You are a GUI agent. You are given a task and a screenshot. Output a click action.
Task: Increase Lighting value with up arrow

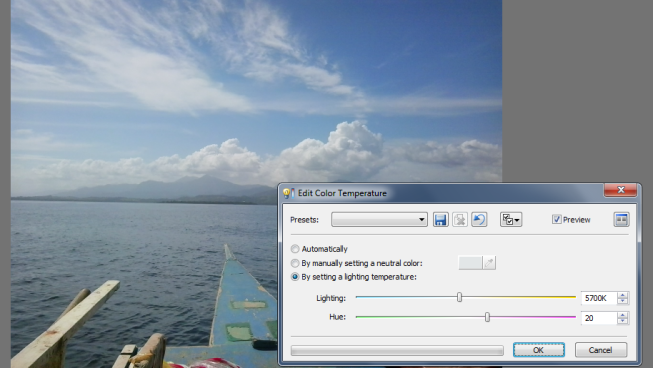pyautogui.click(x=623, y=295)
